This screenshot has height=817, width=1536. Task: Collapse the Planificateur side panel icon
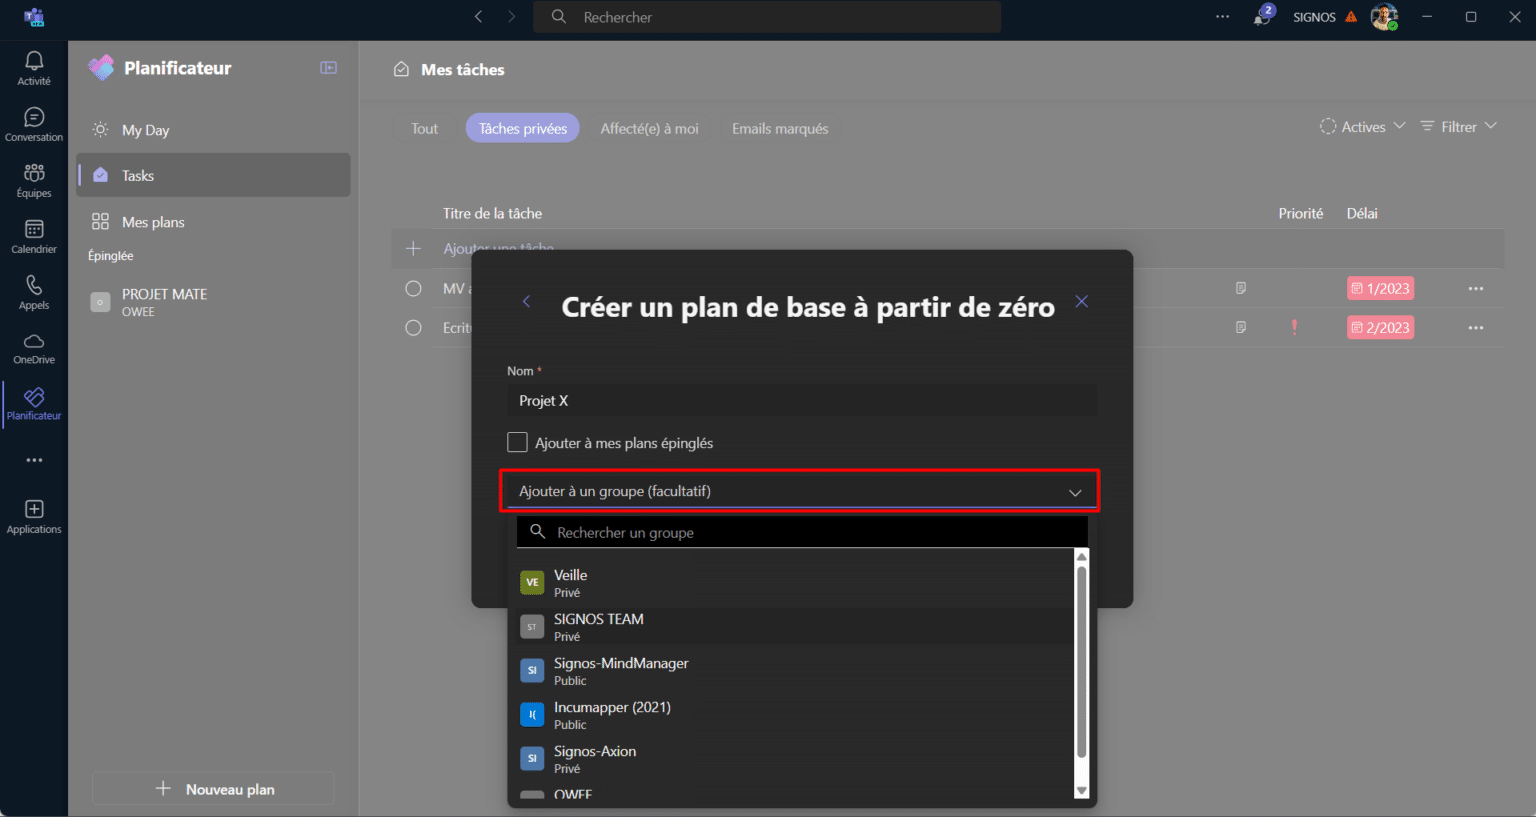tap(328, 68)
